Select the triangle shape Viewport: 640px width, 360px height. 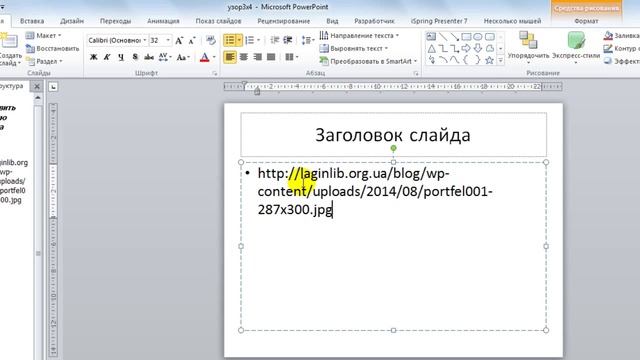[431, 49]
